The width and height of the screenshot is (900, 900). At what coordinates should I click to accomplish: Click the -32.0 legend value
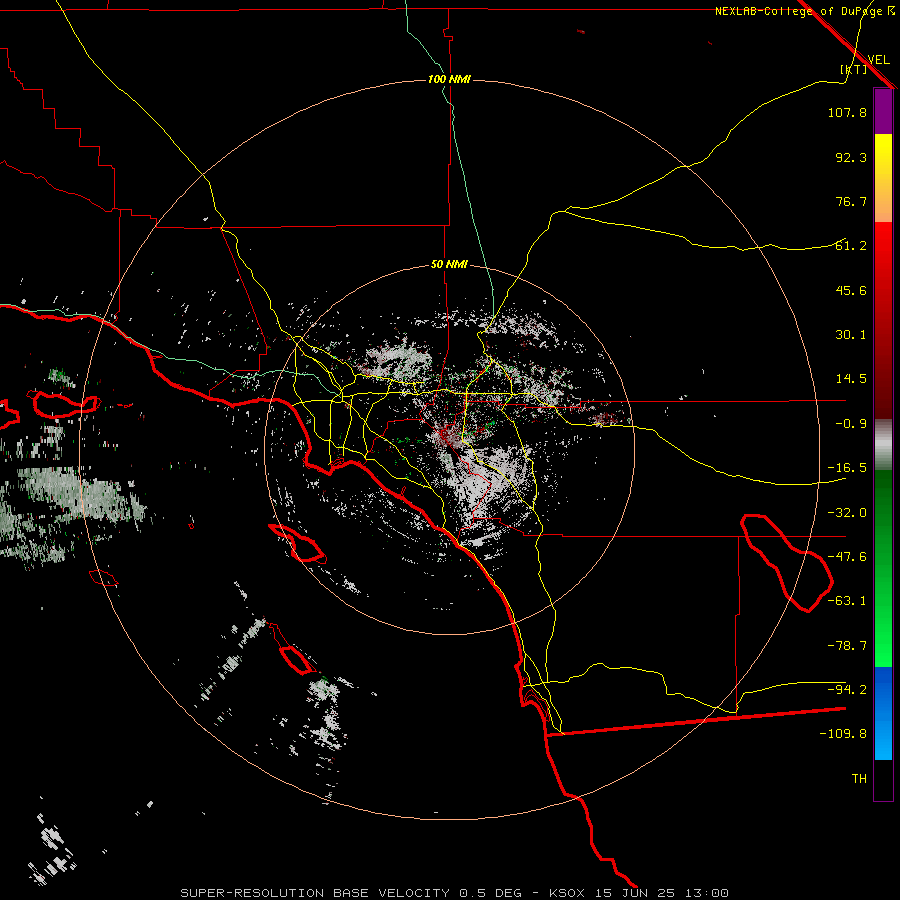[x=847, y=513]
